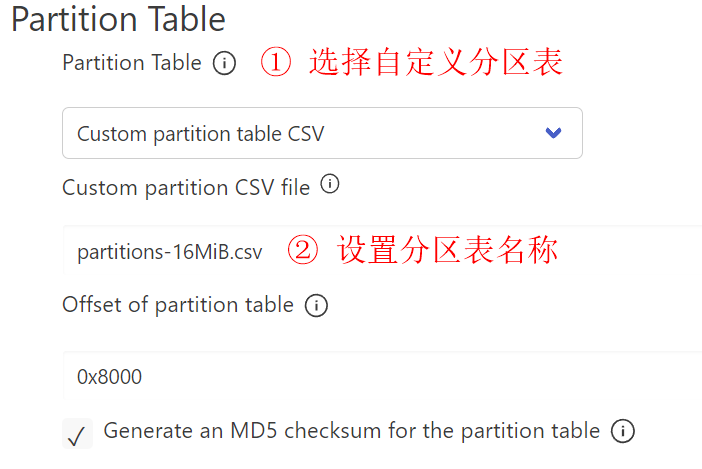Toggle the Generate MD5 checksum checkbox
The width and height of the screenshot is (702, 469).
point(77,434)
